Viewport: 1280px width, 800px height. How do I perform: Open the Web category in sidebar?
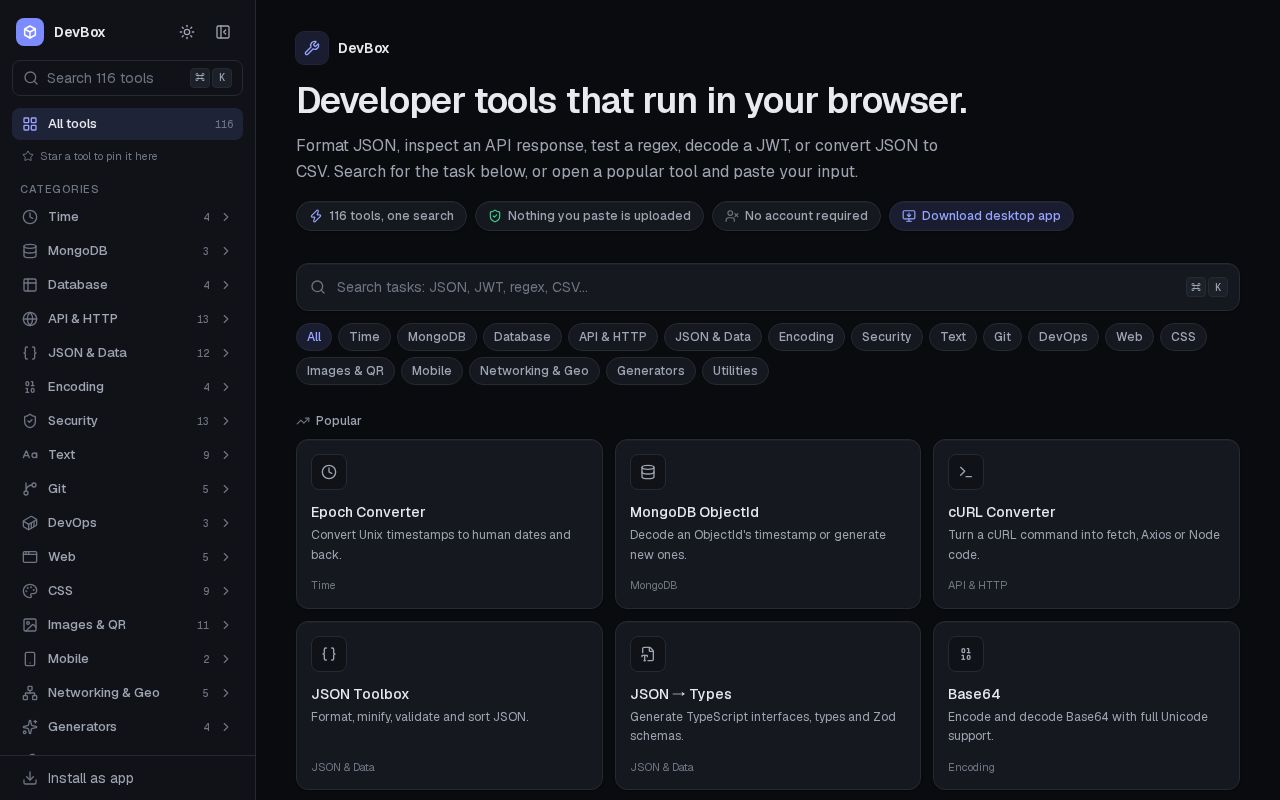(x=127, y=557)
